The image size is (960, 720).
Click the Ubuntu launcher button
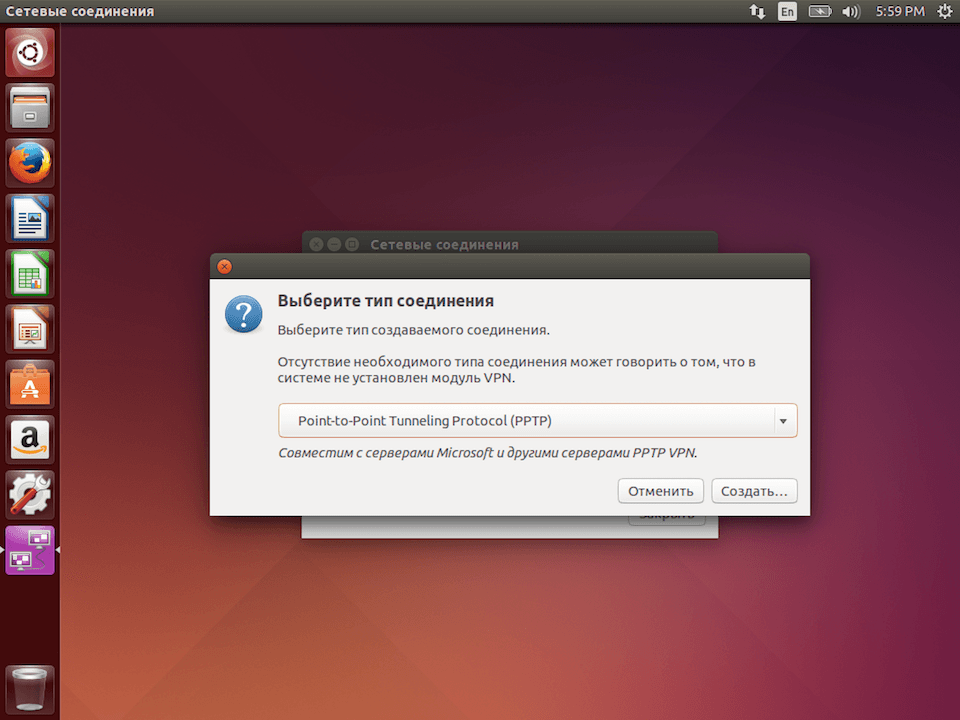pos(29,52)
